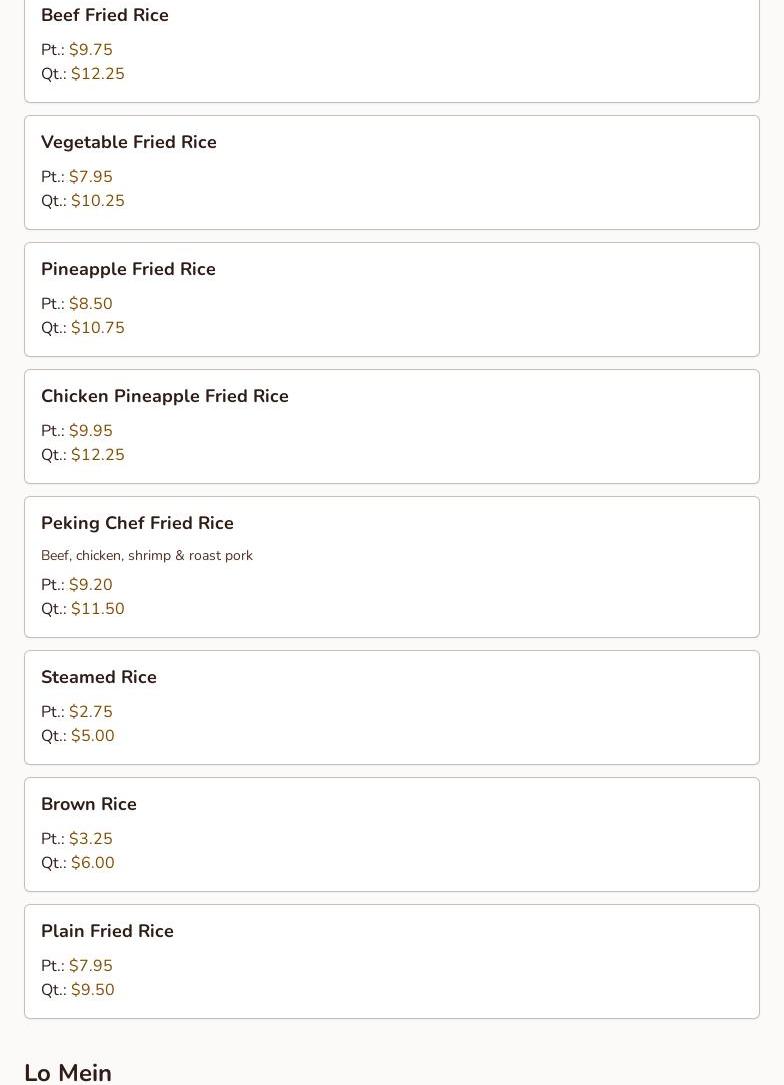Select the Beef Fried Rice quart price $12.25
The height and width of the screenshot is (1085, 784).
(97, 74)
